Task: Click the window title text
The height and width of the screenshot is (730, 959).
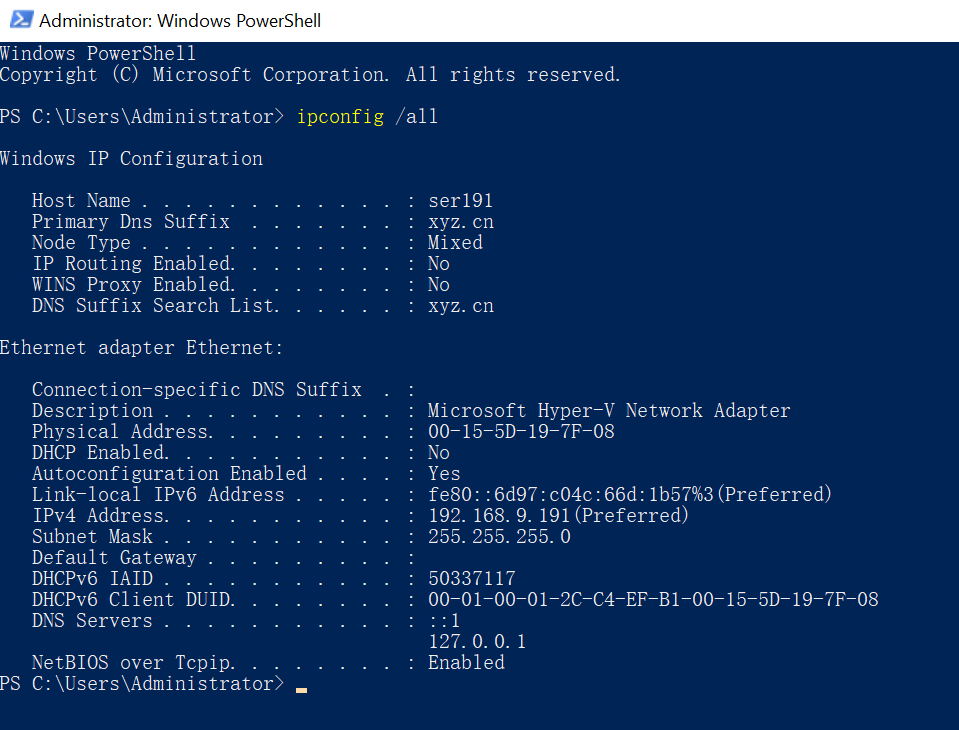Action: click(180, 21)
